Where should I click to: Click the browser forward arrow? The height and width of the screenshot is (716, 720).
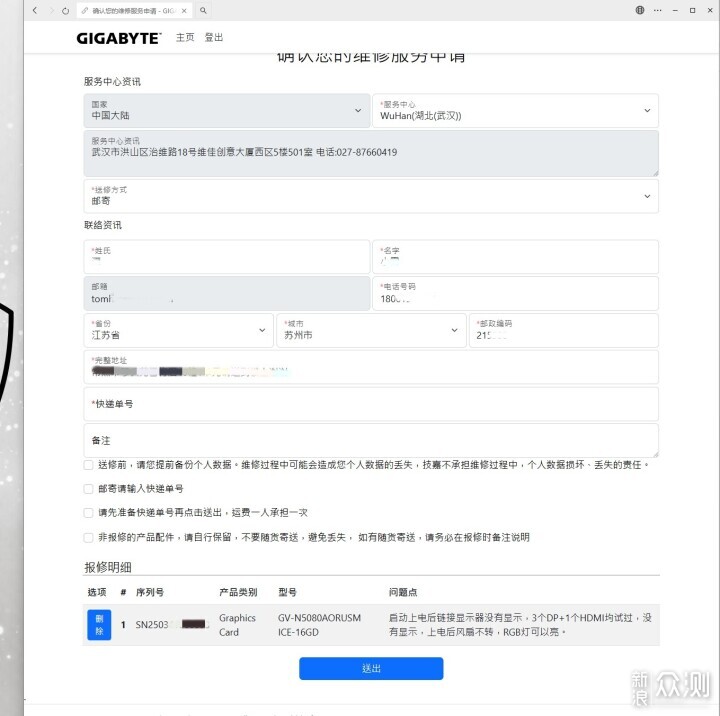(51, 10)
